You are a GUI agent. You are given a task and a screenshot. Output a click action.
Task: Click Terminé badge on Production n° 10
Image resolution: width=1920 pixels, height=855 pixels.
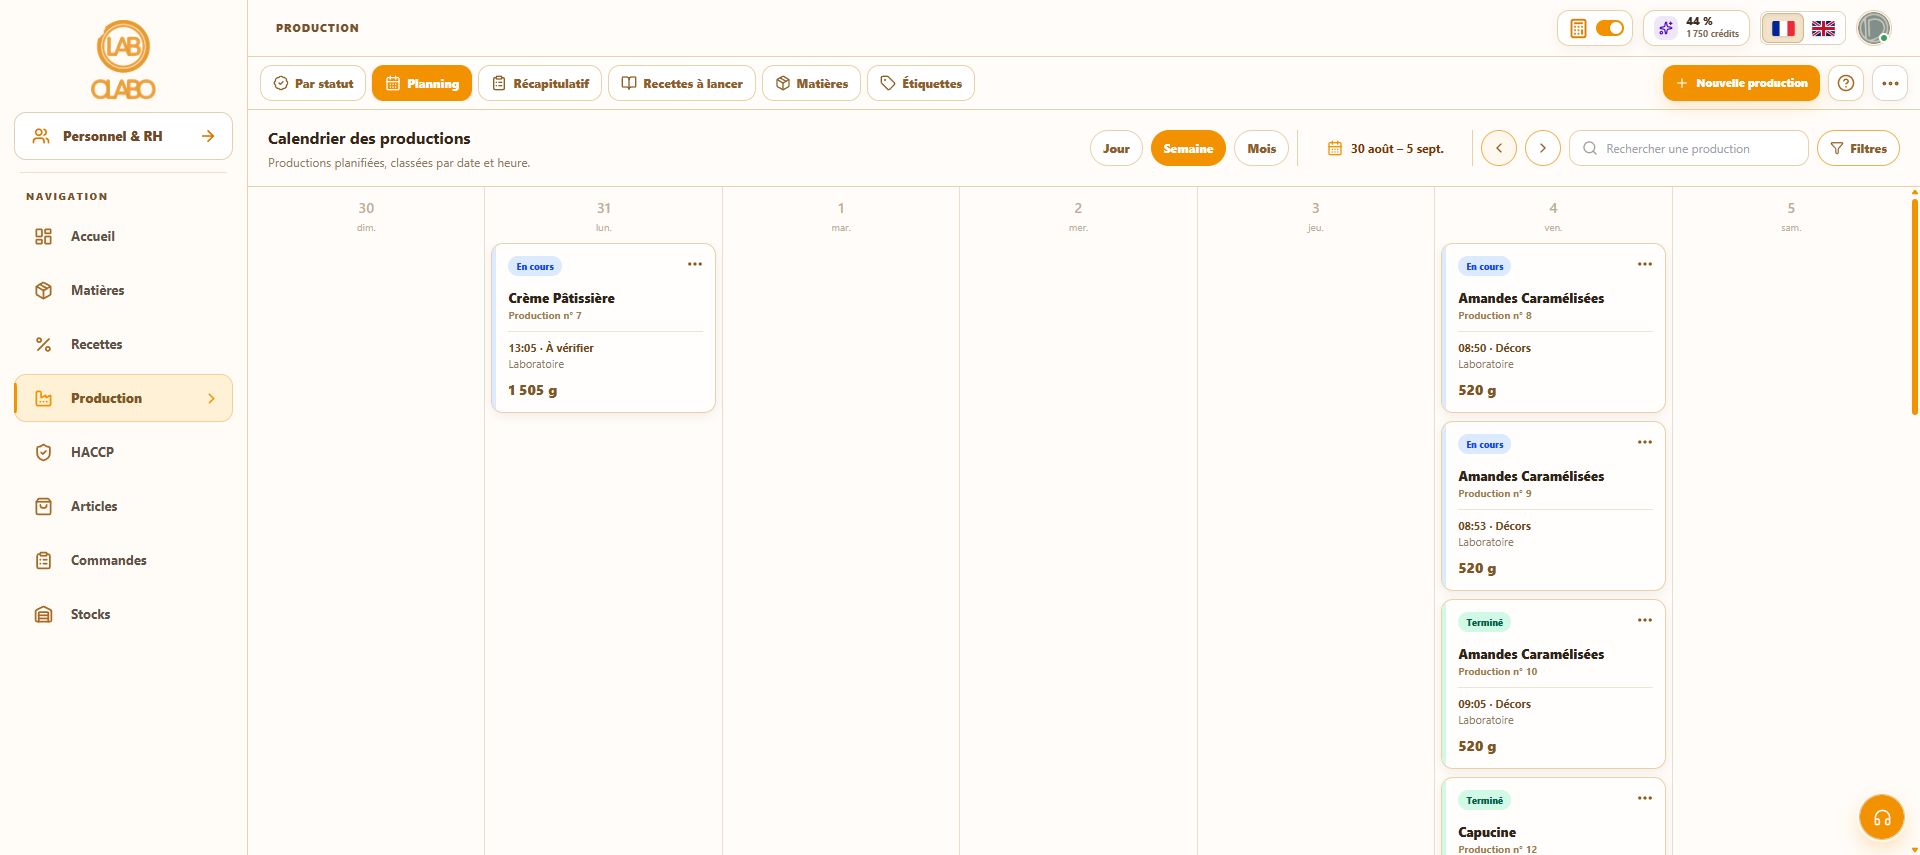(x=1484, y=623)
